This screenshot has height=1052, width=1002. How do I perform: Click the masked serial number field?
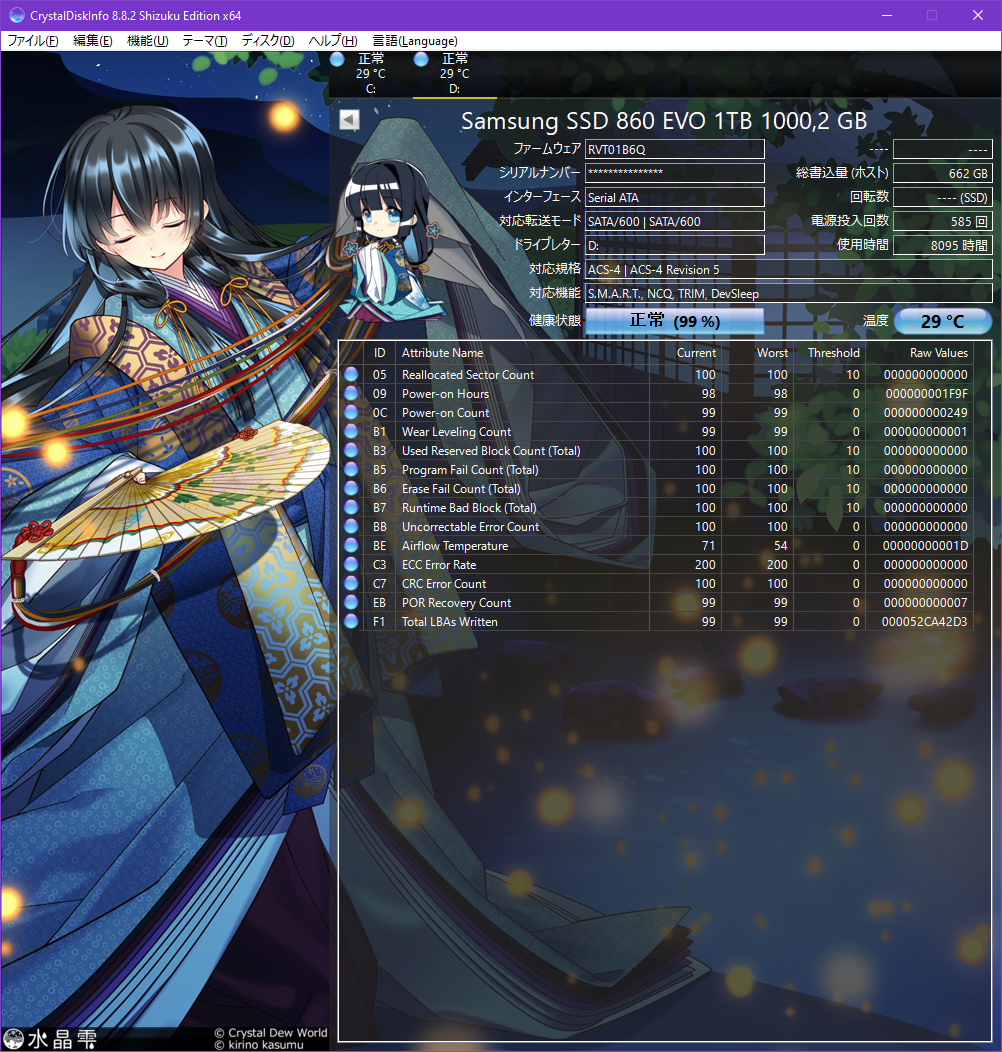coord(674,173)
